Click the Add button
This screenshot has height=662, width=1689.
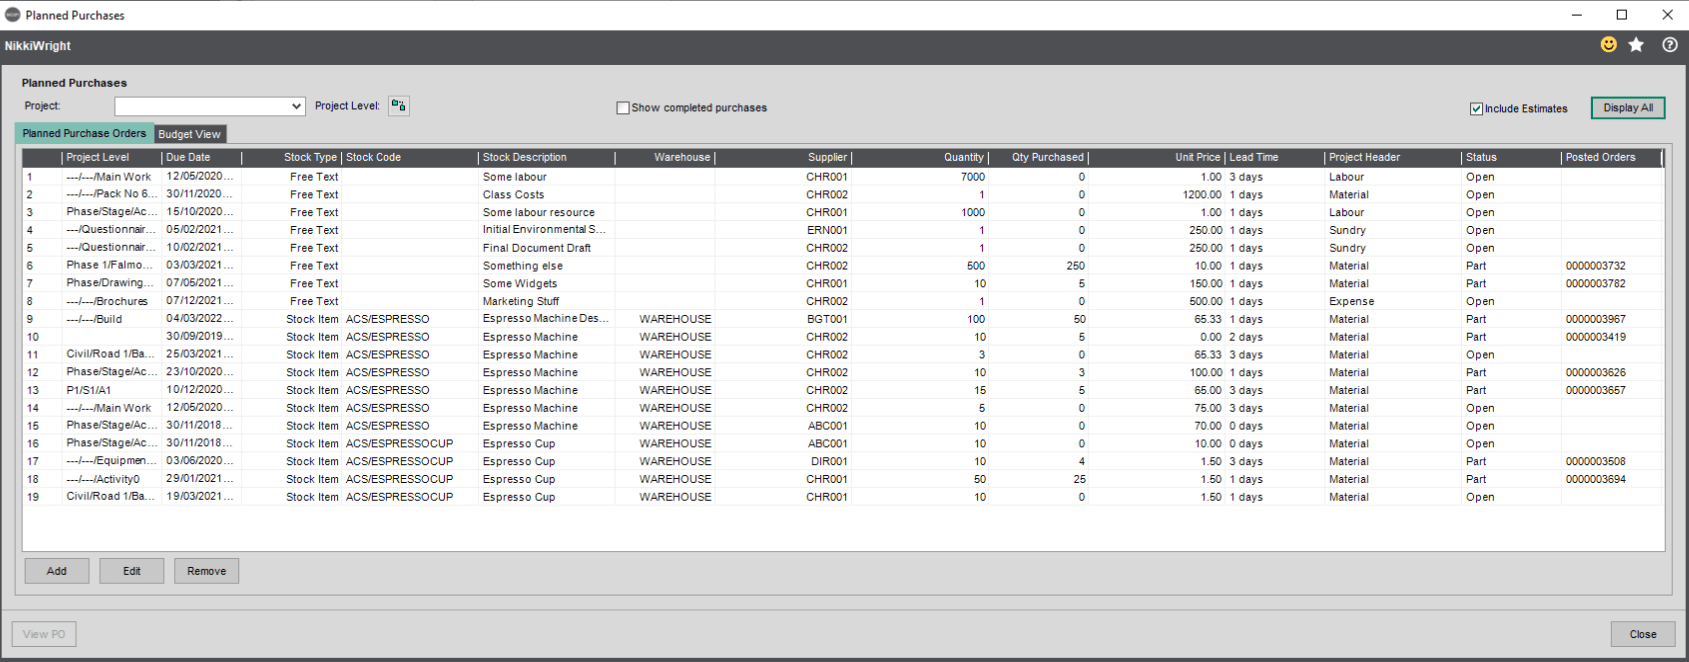tap(57, 571)
